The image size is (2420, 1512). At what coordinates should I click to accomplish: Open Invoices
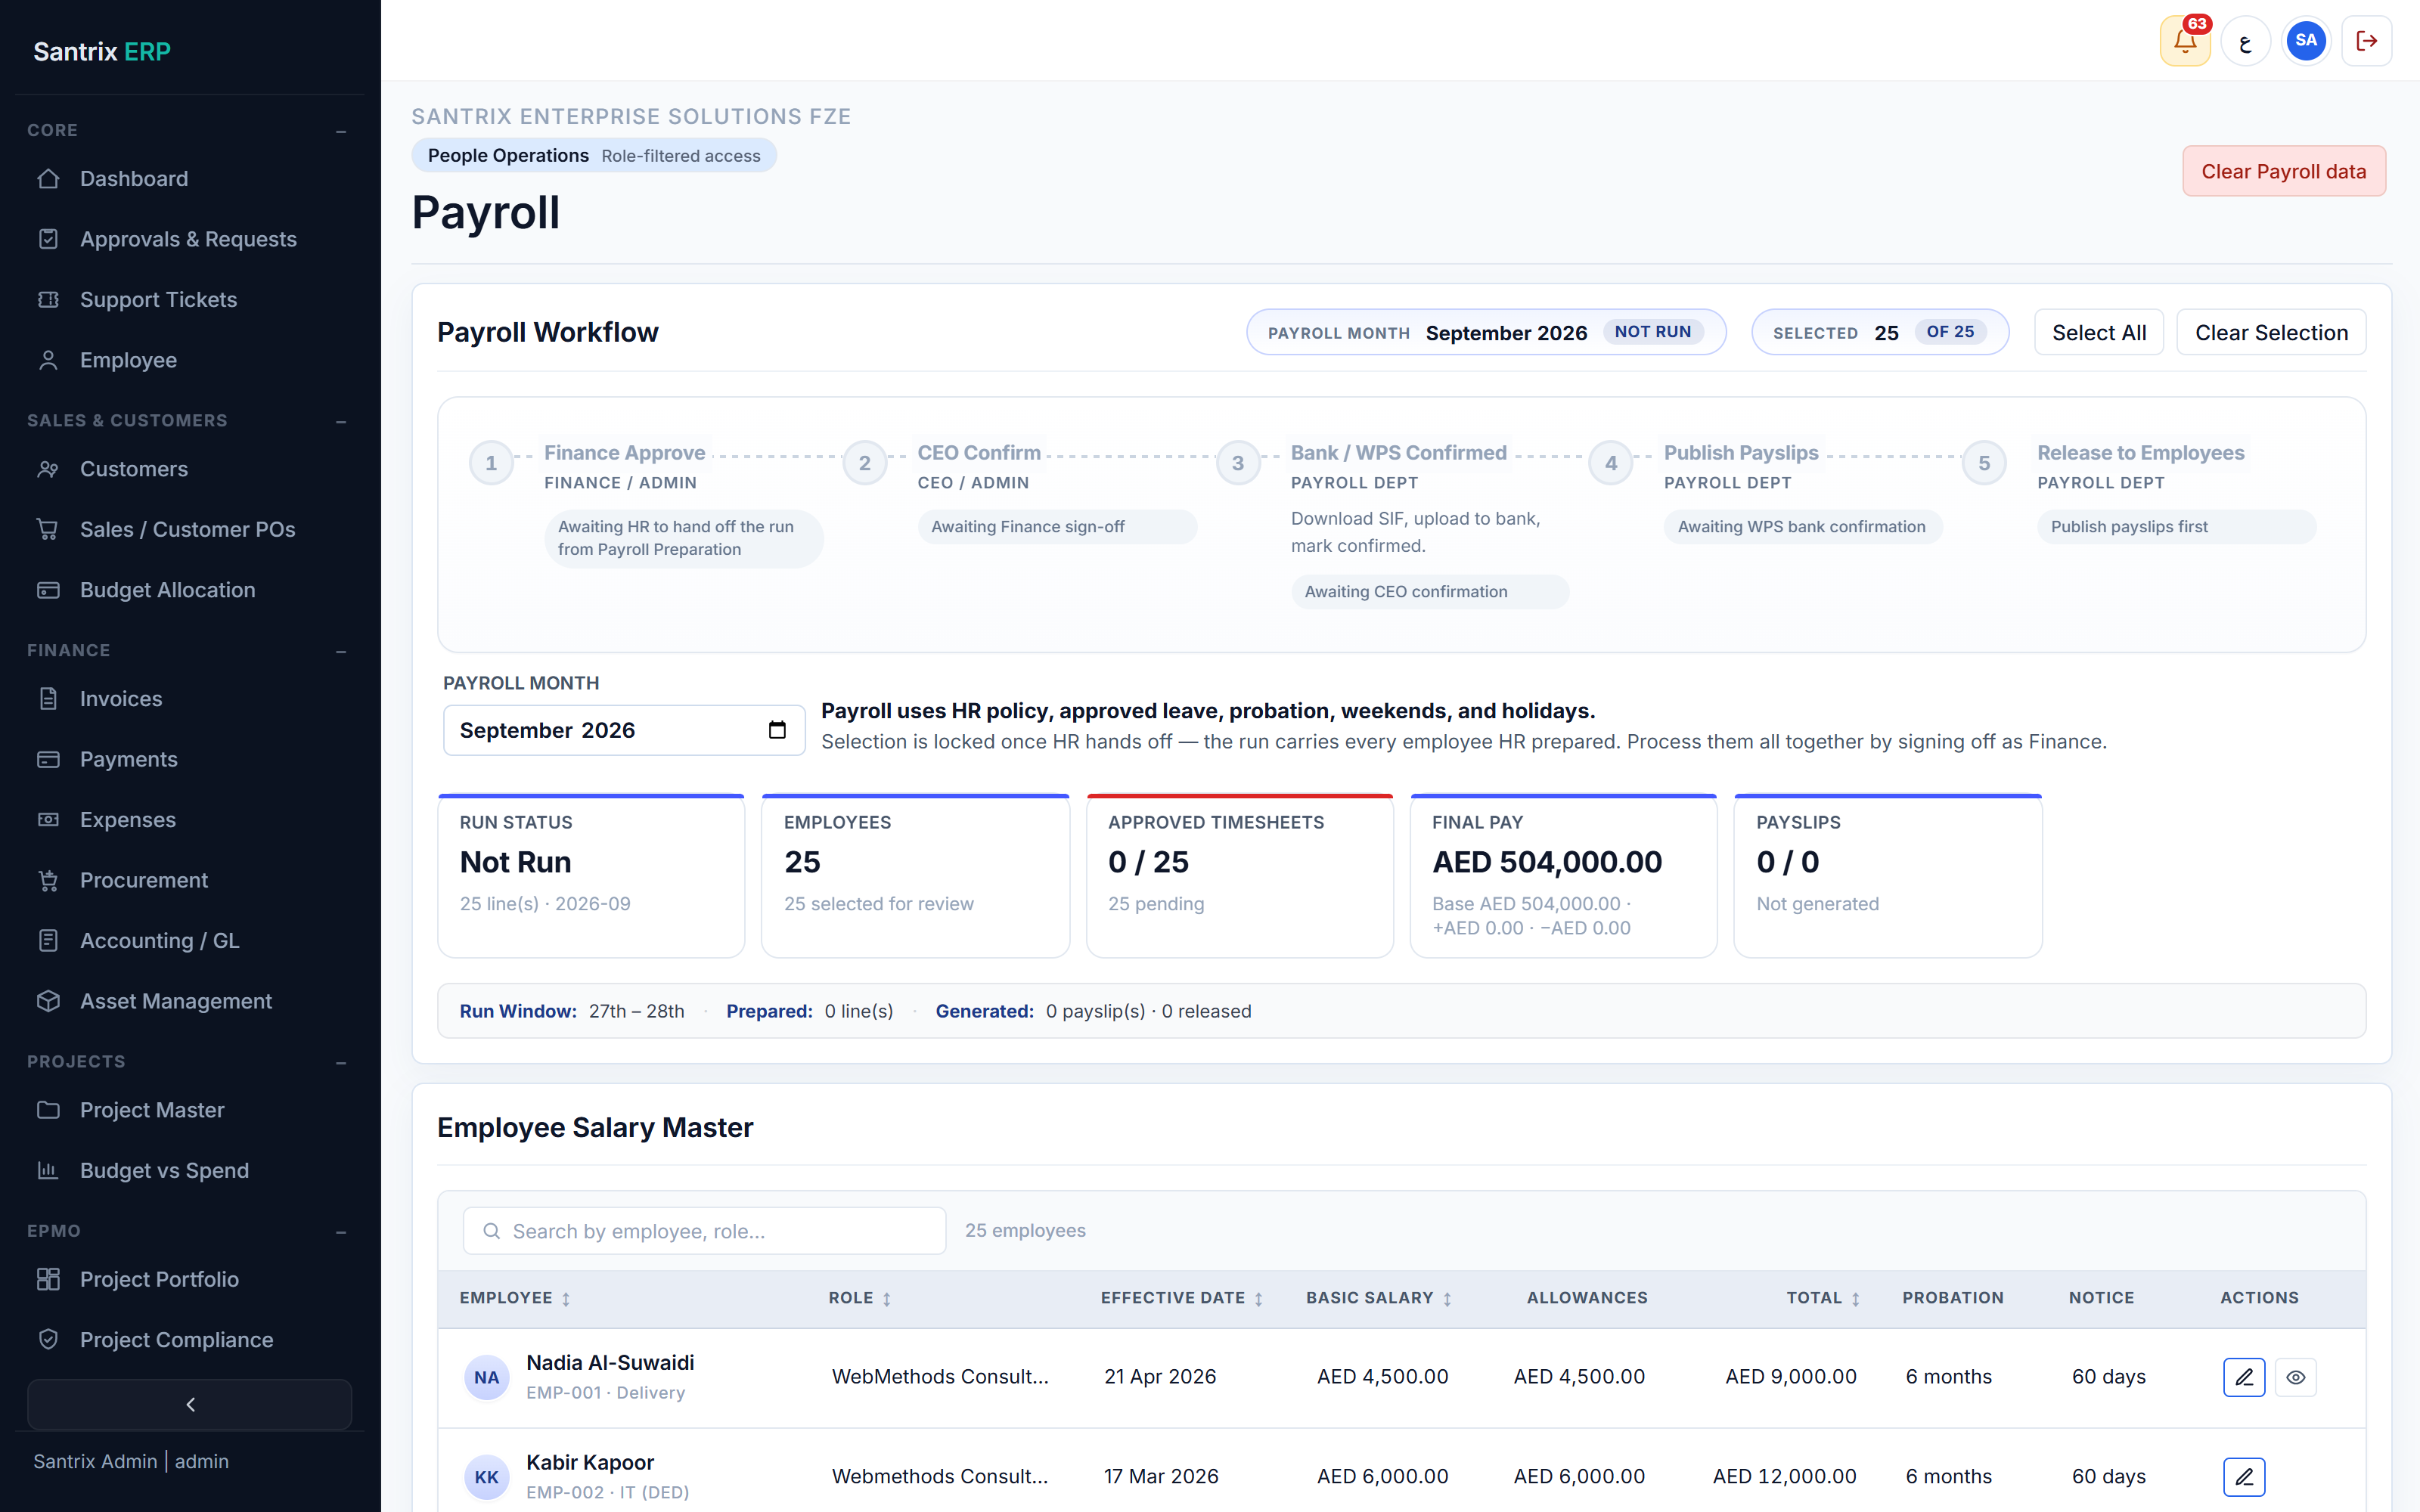tap(190, 699)
